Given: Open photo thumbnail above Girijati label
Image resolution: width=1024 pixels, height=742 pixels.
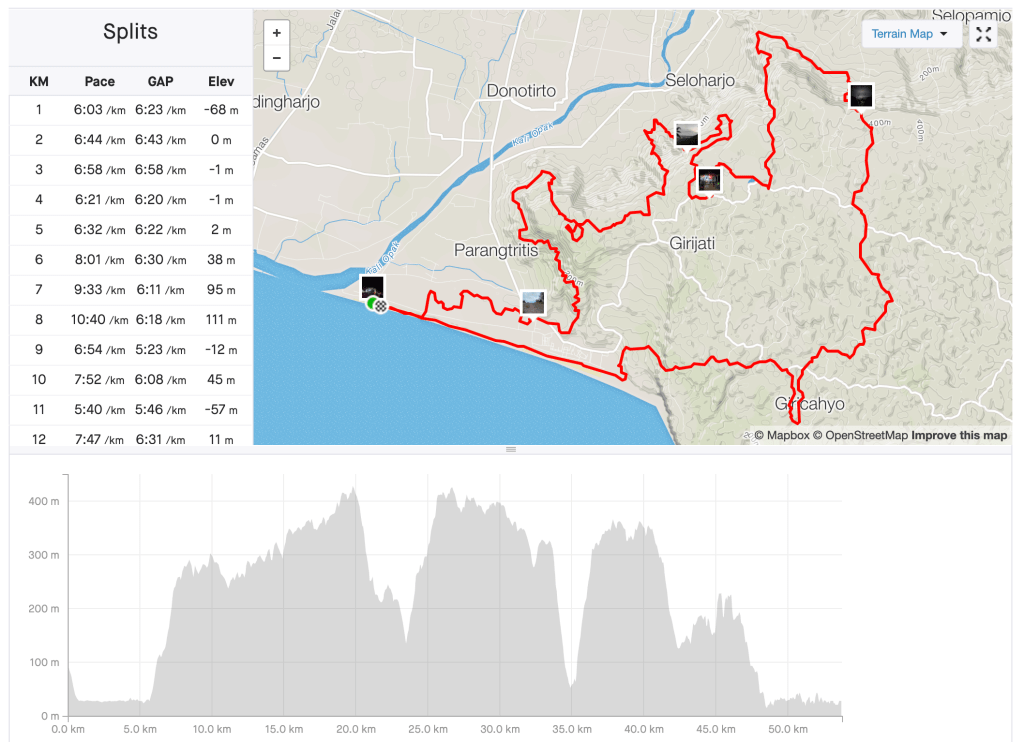Looking at the screenshot, I should (x=709, y=180).
